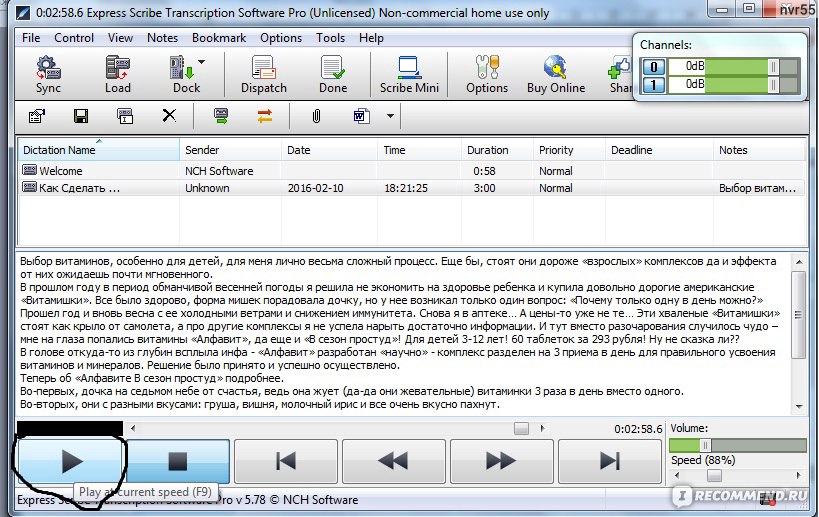Click the rename dictation cassette icon
Screen dimensions: 819x517
(x=125, y=115)
